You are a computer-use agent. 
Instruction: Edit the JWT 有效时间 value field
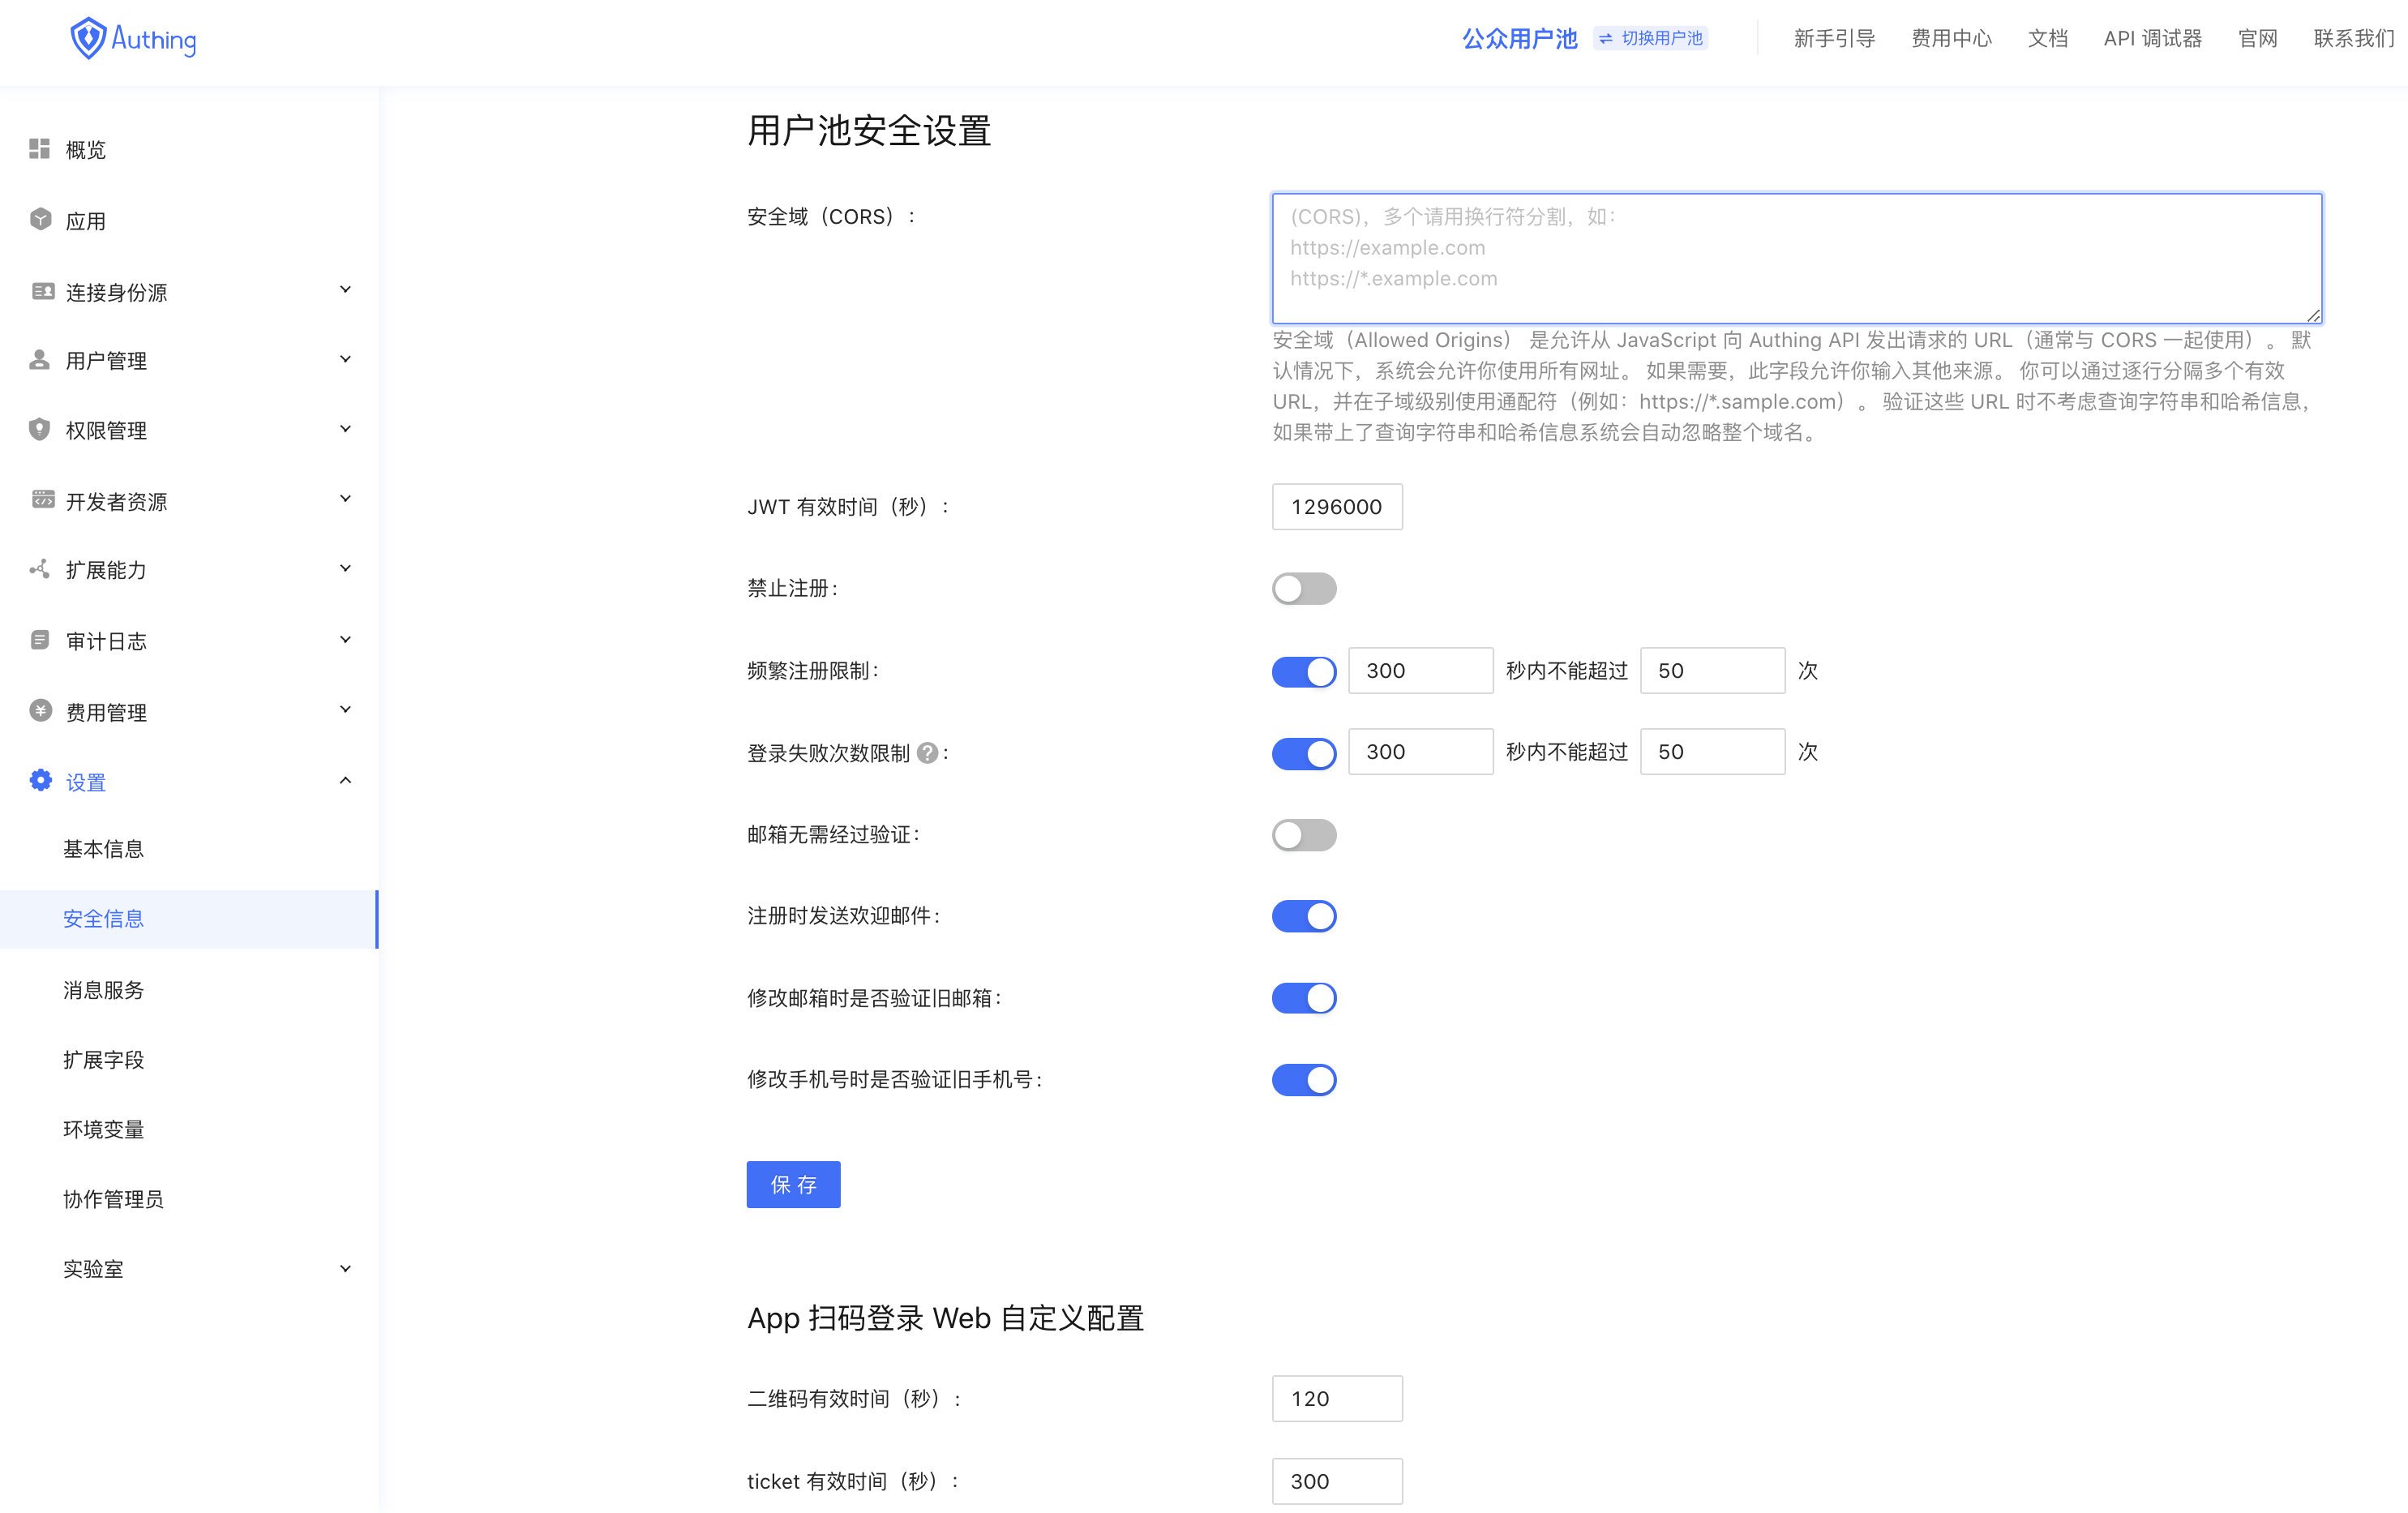(x=1337, y=507)
